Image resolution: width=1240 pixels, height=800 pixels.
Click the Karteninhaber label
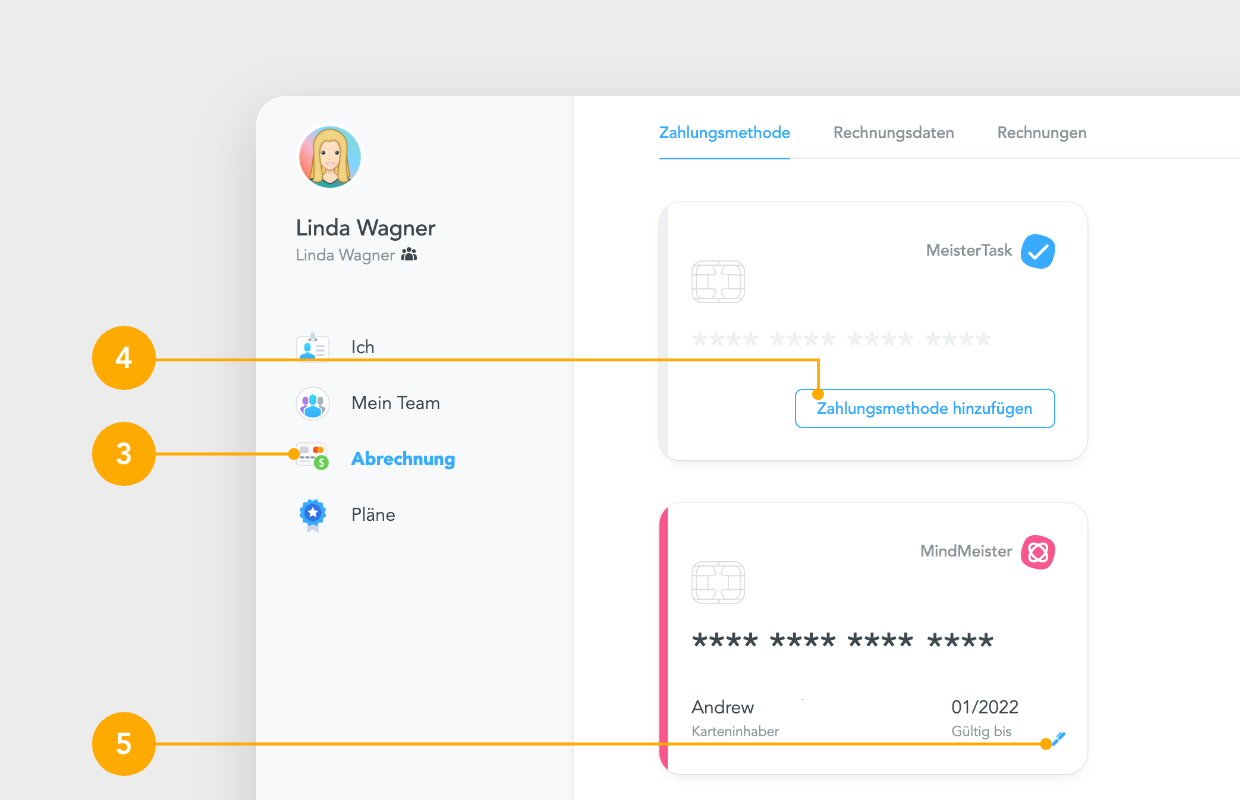(735, 731)
